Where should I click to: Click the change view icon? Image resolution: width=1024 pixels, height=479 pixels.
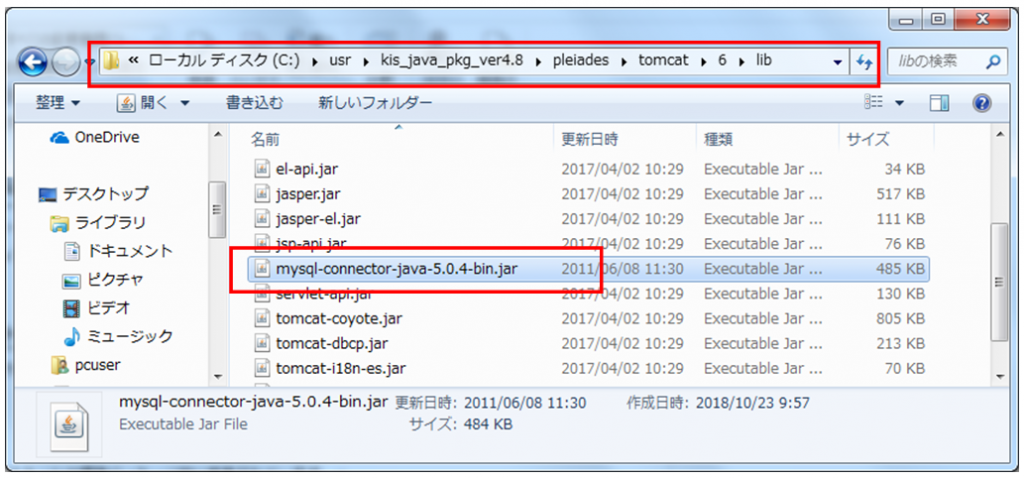tap(874, 103)
